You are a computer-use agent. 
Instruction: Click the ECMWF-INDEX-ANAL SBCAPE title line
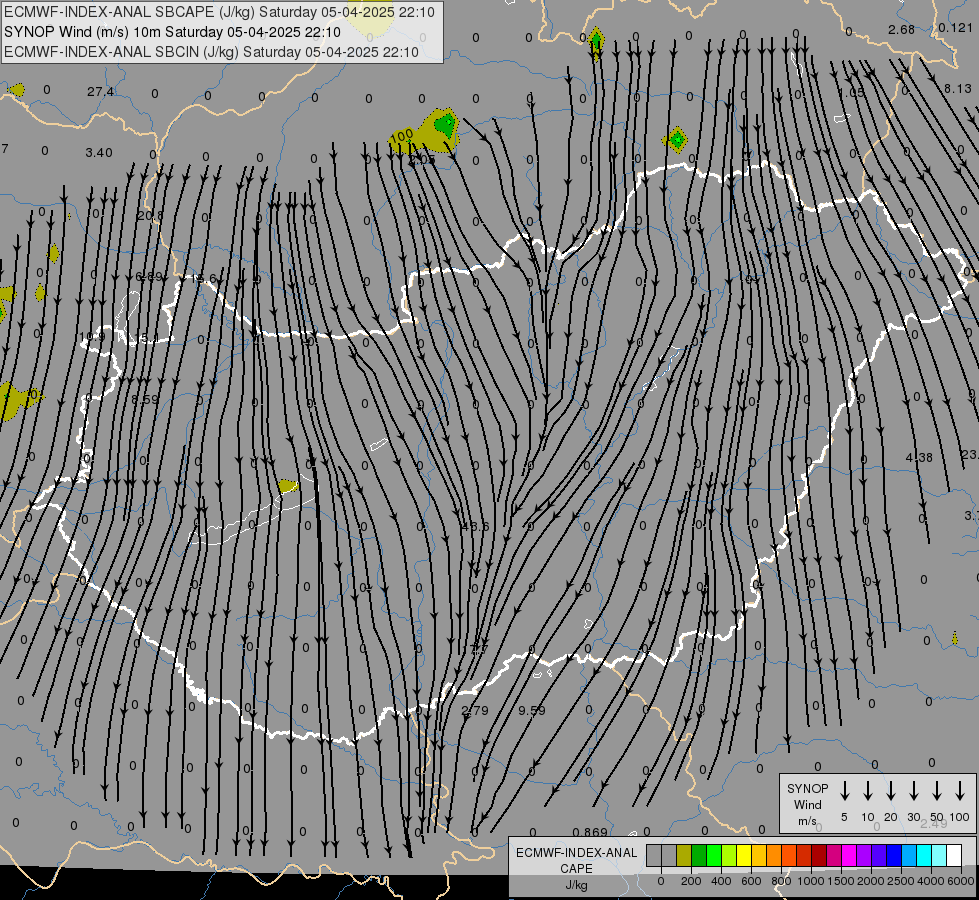tap(219, 12)
